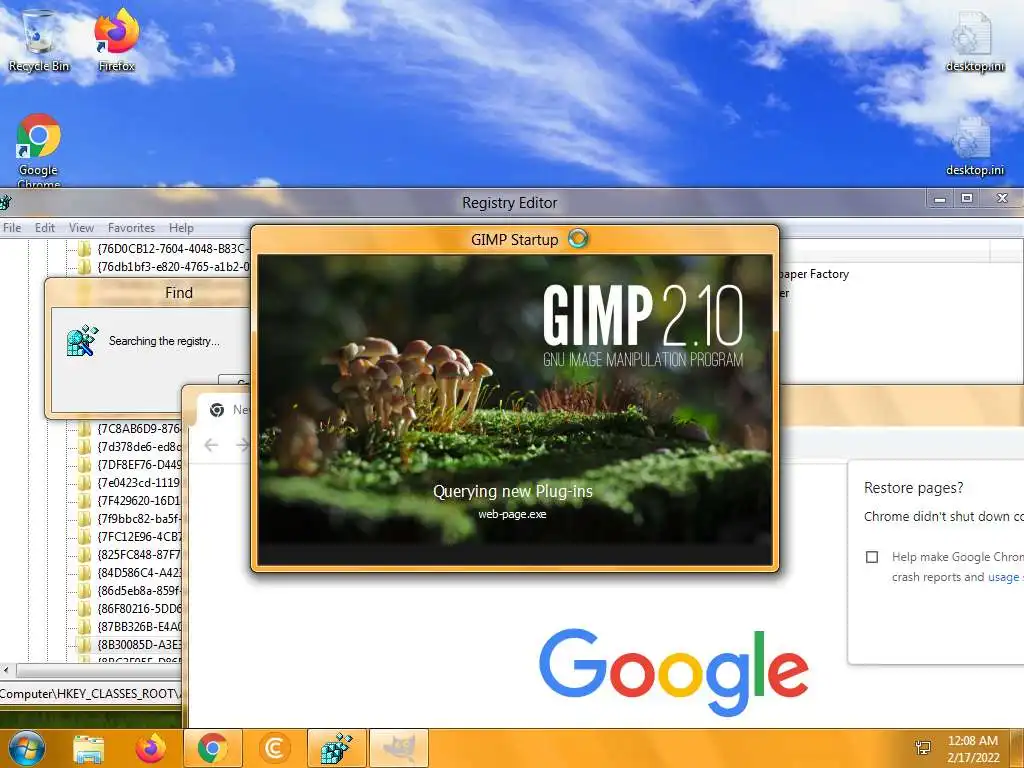Select the {825FC848-87F7 registry key
Image resolution: width=1024 pixels, height=768 pixels.
coord(139,555)
